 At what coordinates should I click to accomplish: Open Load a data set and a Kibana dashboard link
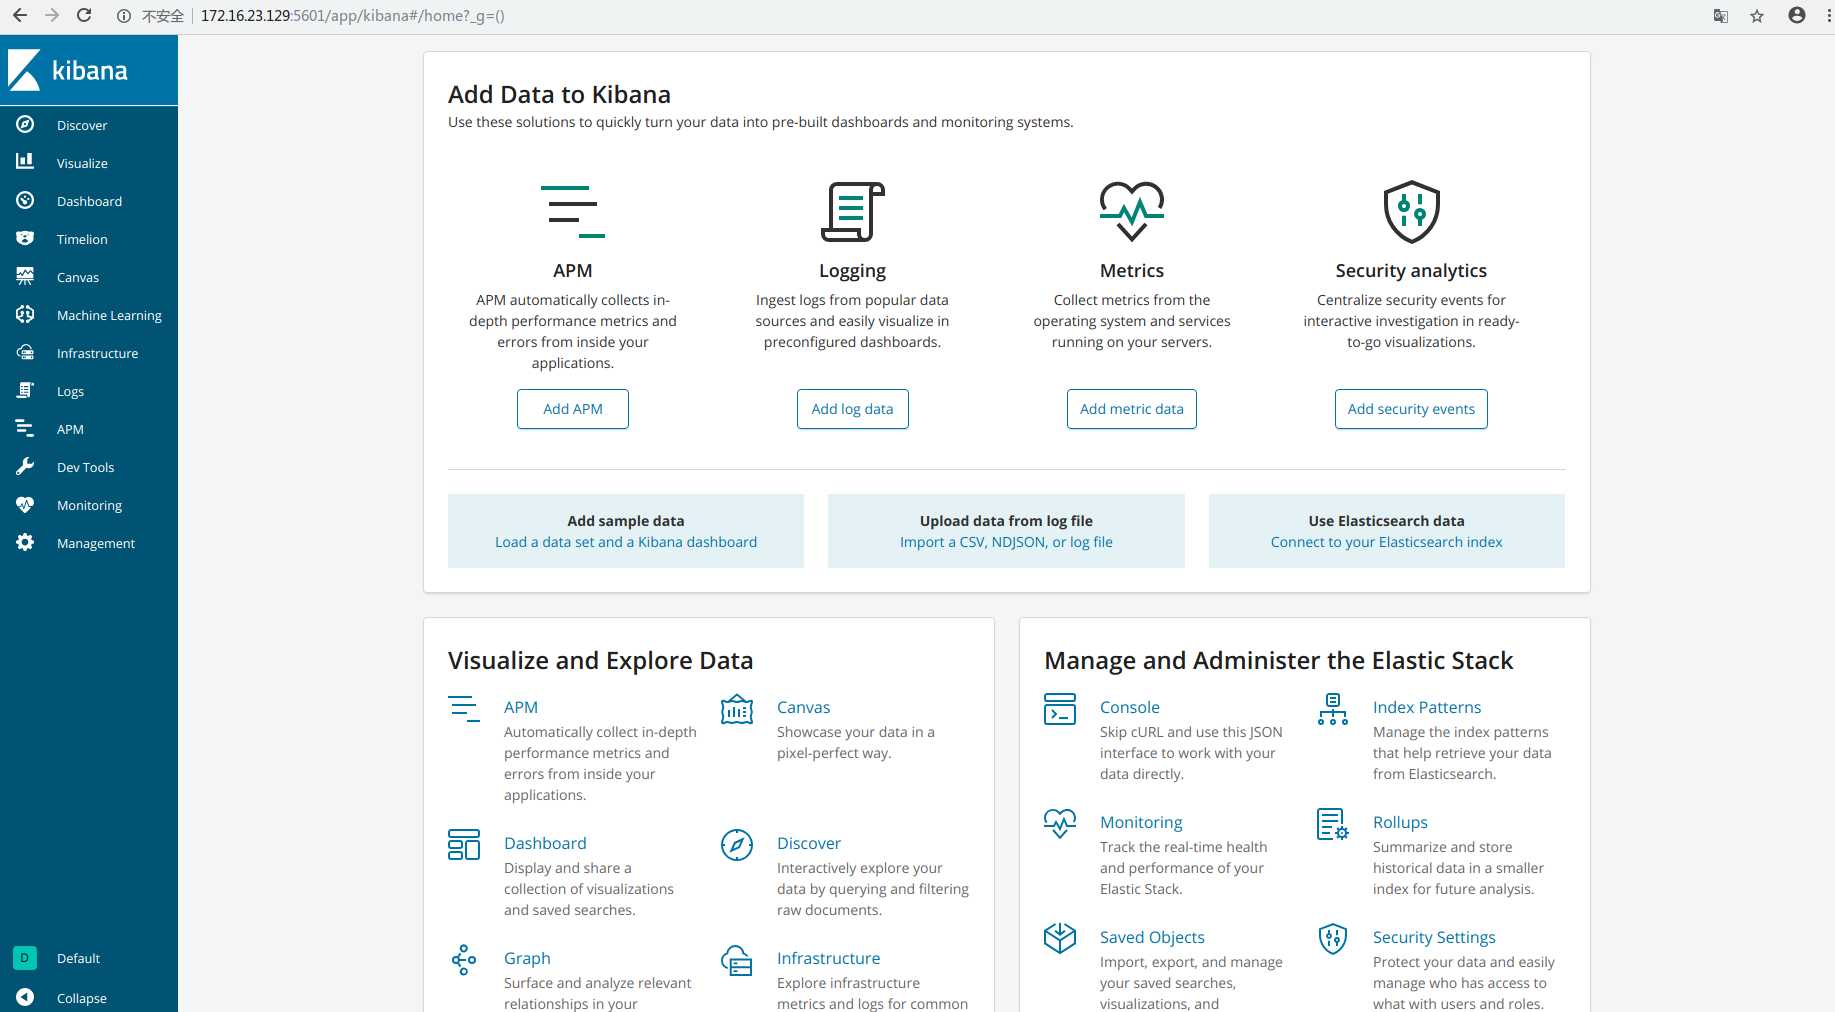pos(626,542)
